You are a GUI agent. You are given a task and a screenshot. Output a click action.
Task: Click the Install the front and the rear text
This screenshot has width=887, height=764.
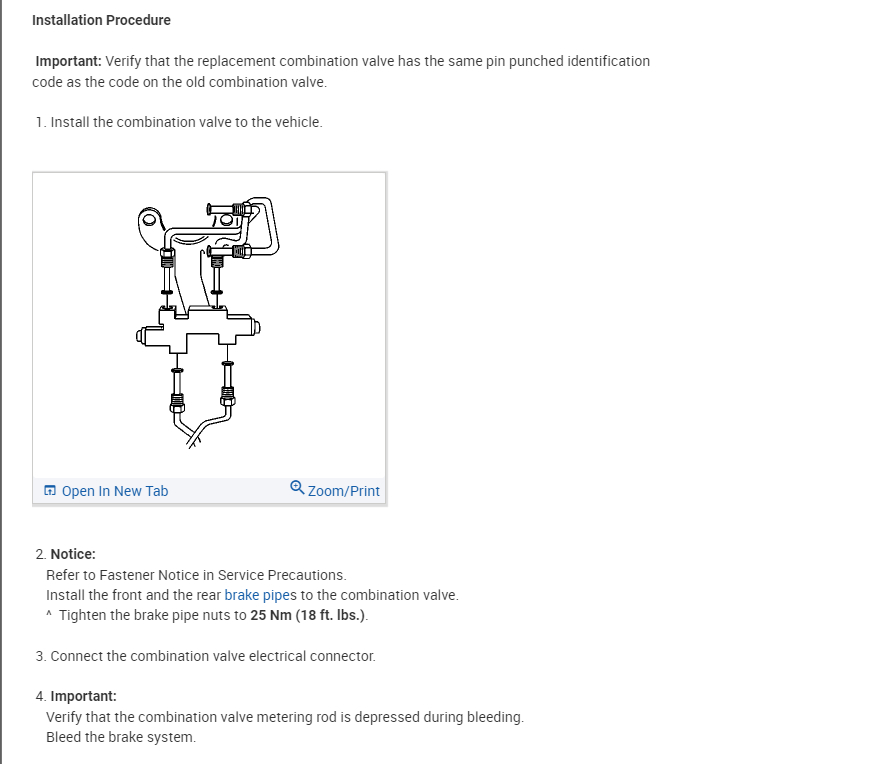coord(134,595)
